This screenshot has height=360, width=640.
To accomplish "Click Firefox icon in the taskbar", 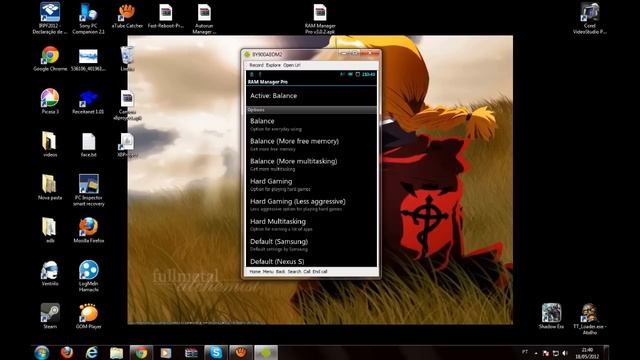I will point(67,353).
